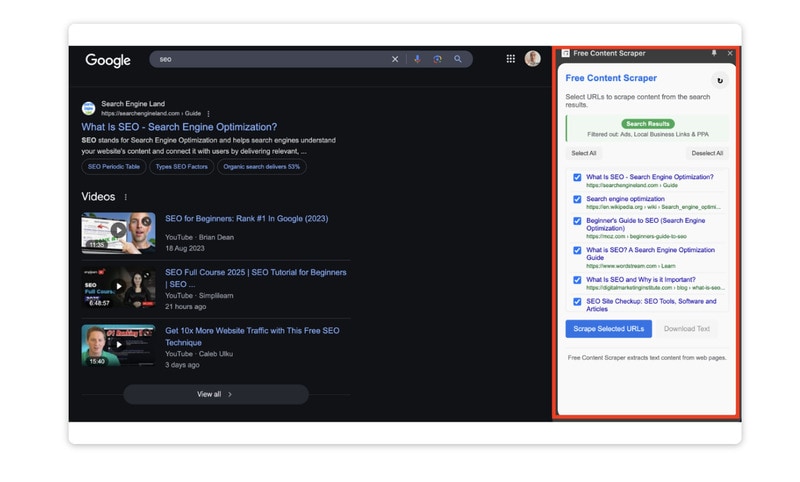Open the Google apps grid
The width and height of the screenshot is (800, 482).
pos(511,59)
